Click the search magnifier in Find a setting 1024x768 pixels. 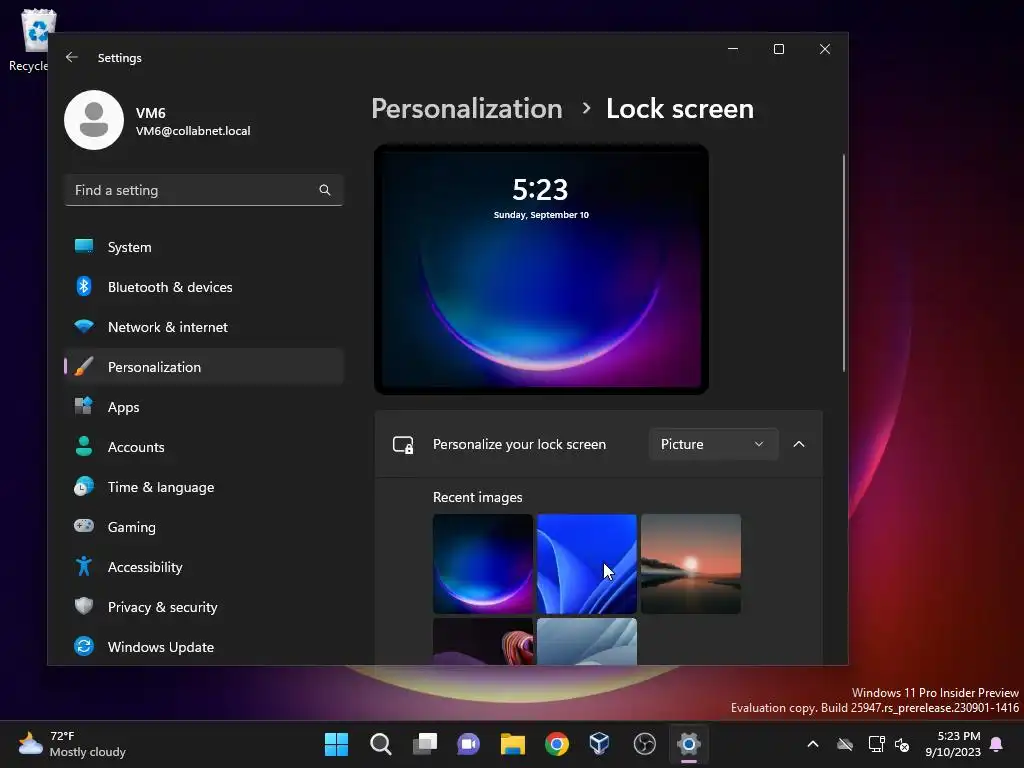click(x=325, y=190)
